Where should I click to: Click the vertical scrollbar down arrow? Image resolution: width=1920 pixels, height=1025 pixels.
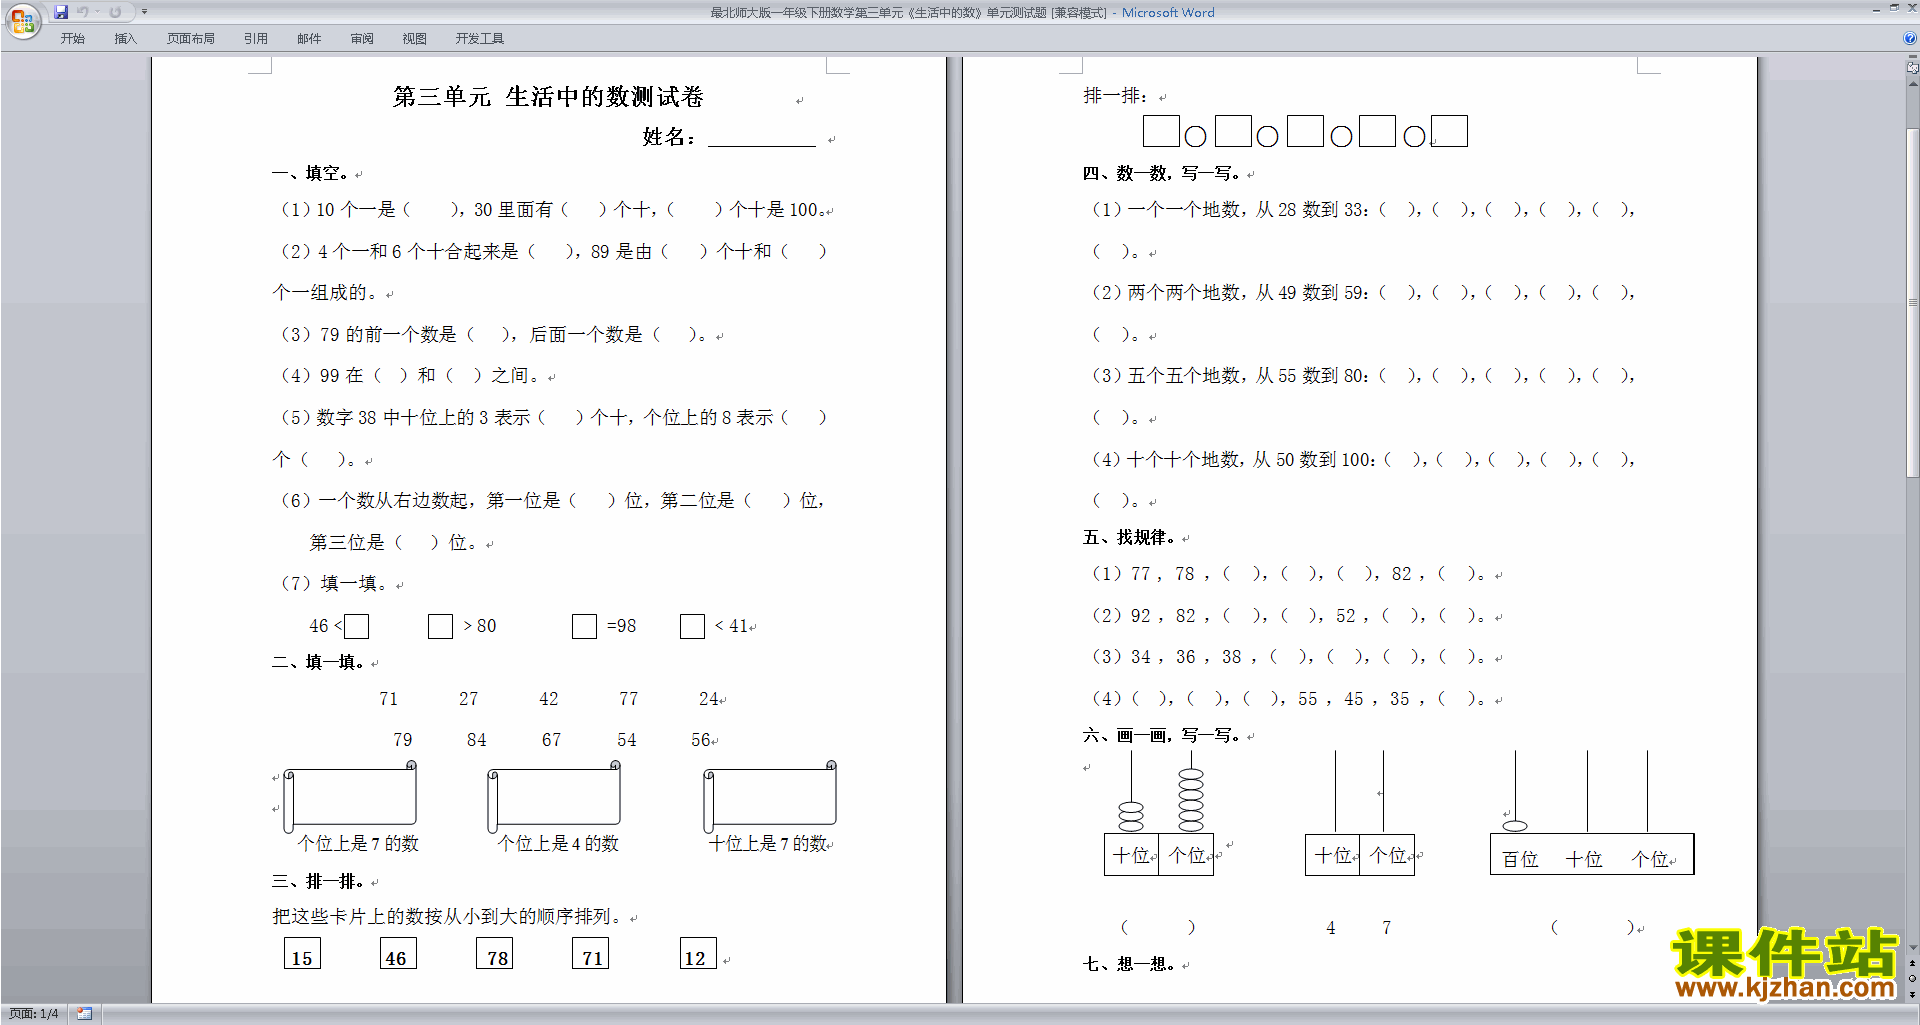(x=1913, y=947)
